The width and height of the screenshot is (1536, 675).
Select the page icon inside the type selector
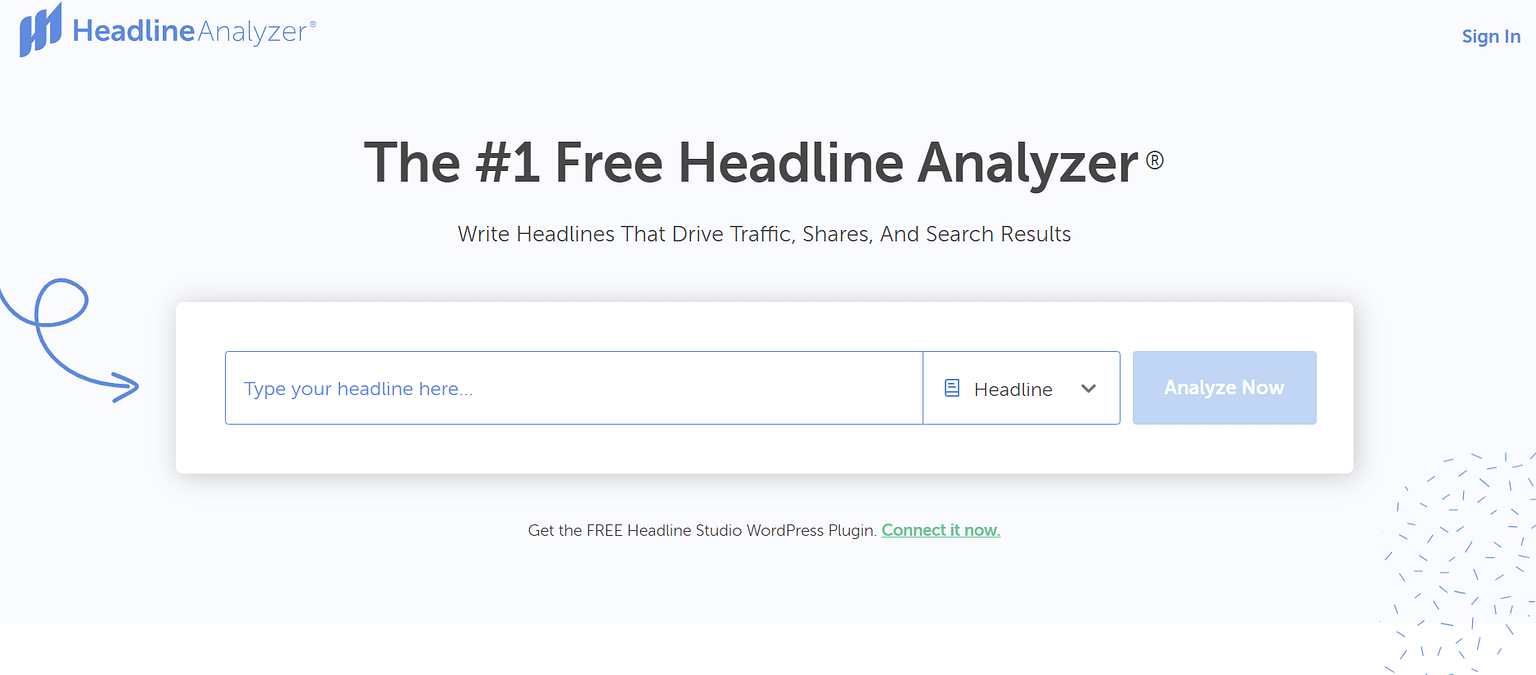(x=950, y=388)
